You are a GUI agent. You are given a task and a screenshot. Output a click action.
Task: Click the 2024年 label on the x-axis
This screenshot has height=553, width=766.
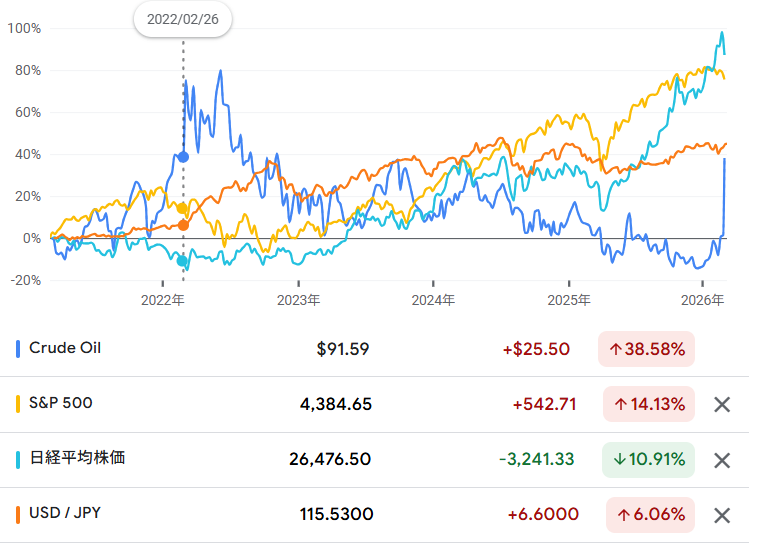coord(434,299)
